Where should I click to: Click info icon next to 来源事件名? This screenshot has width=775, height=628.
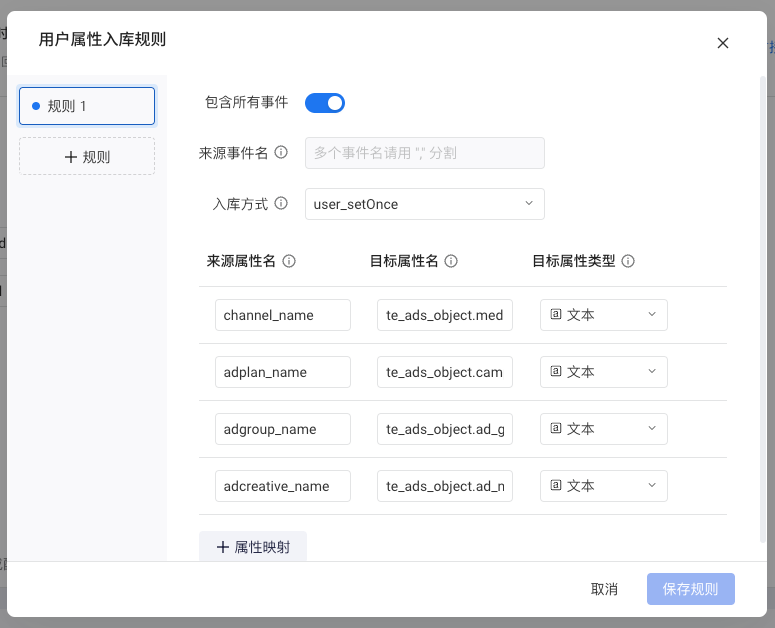pyautogui.click(x=281, y=152)
